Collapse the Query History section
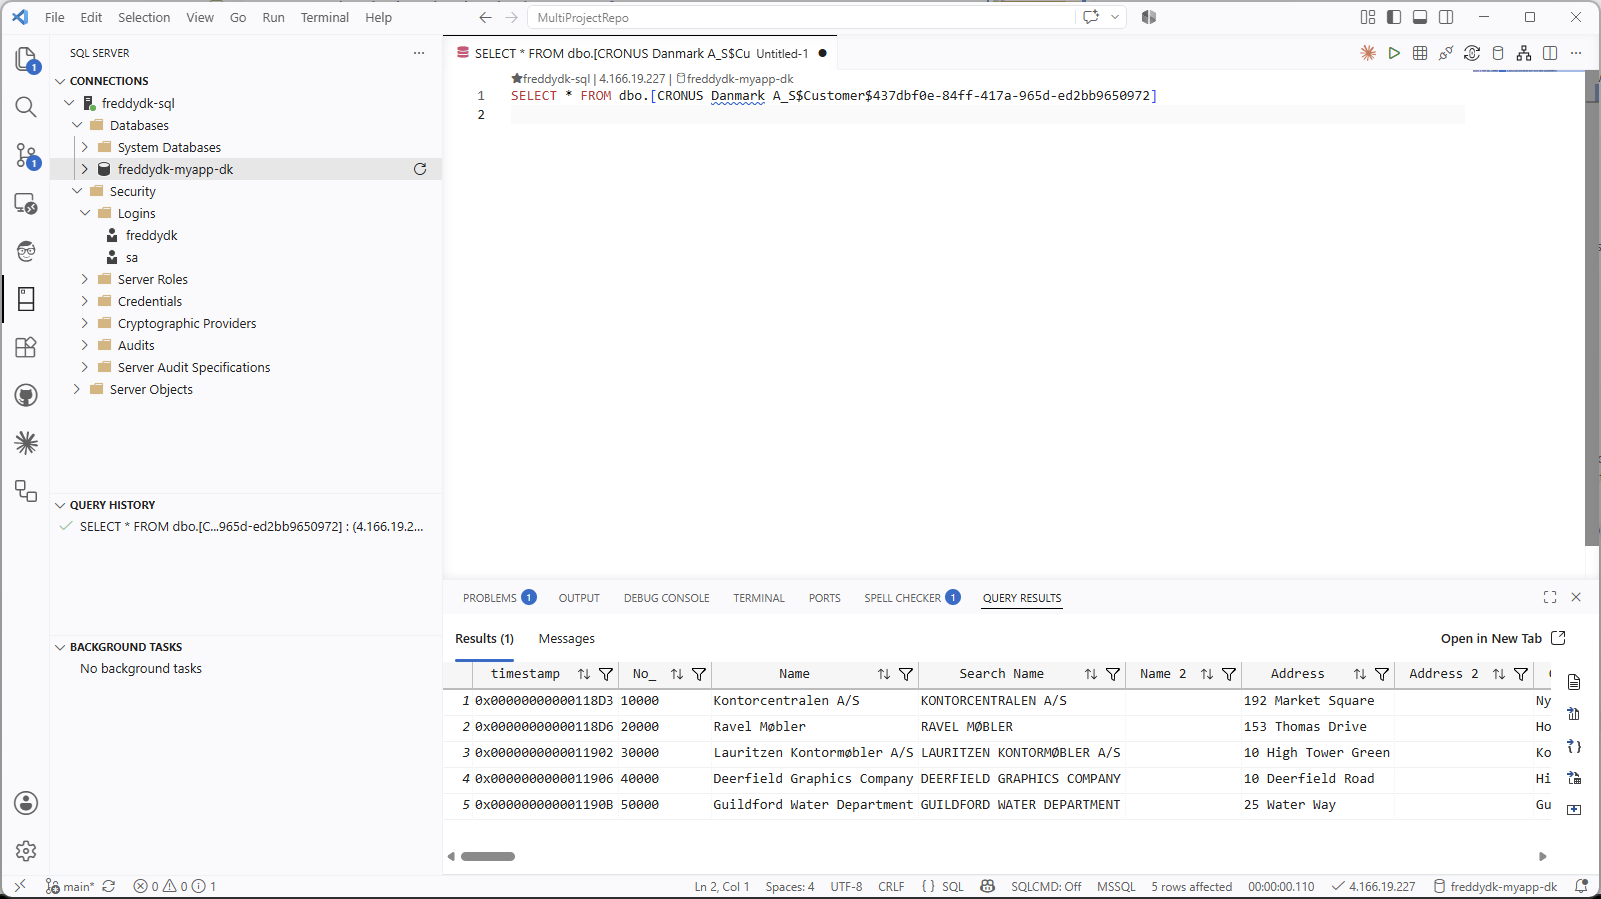1601x899 pixels. tap(60, 505)
